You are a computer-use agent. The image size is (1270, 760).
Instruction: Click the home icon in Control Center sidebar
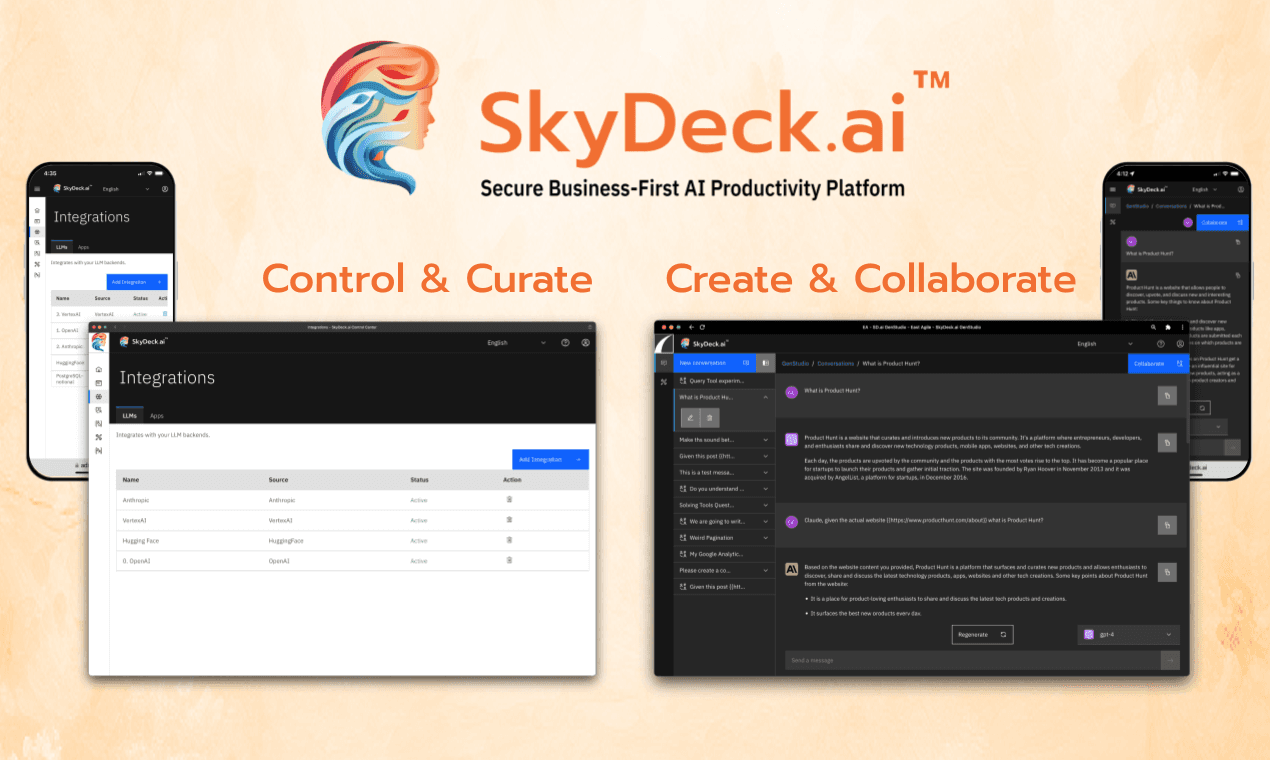pos(99,369)
